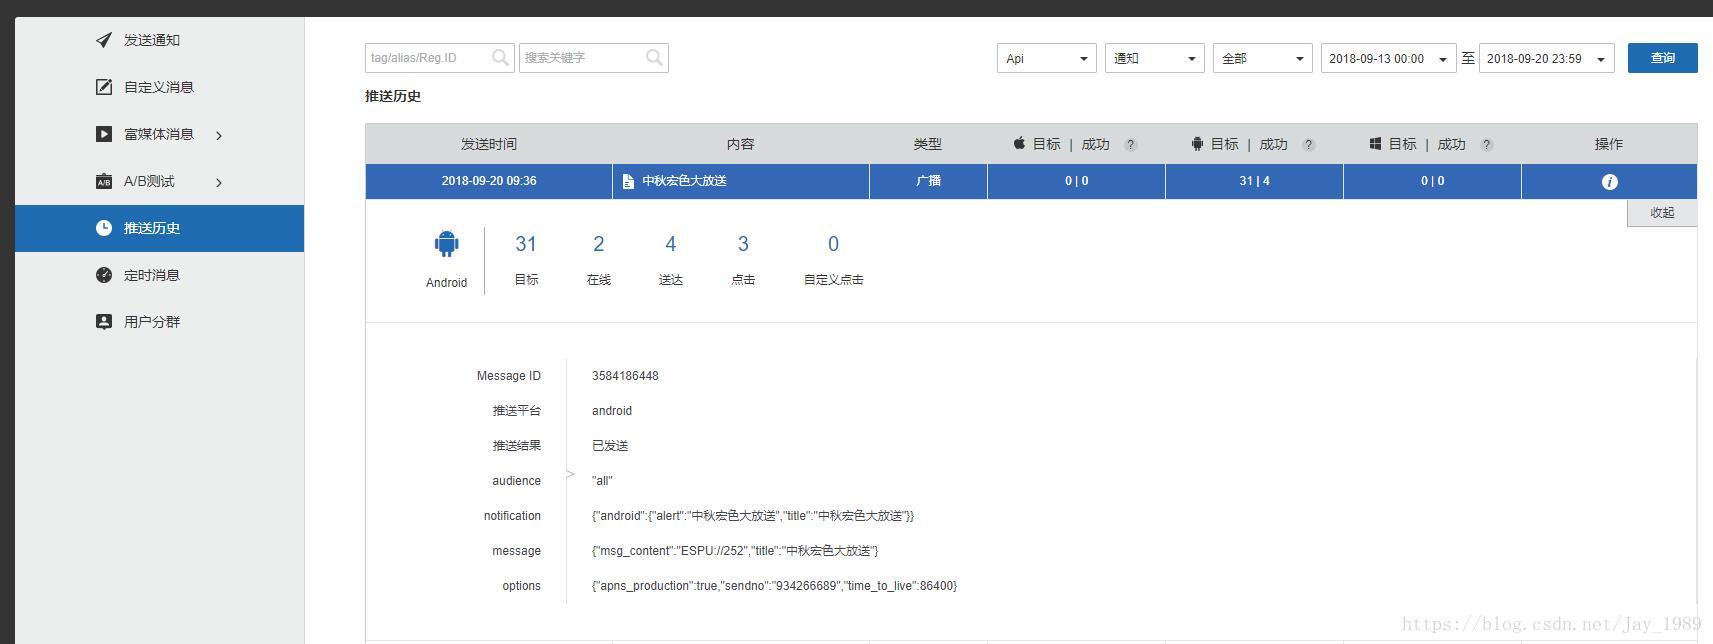Click the magnifier in tag/alias/Reg.ID field
The image size is (1713, 644).
click(500, 58)
